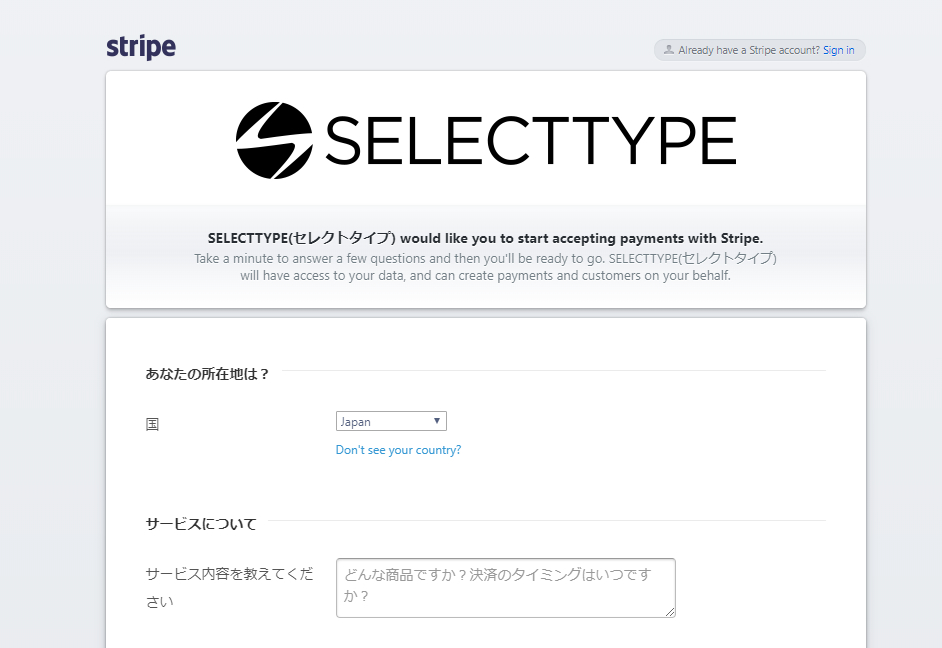Click the SELECTTYPE wordmark text in banner
This screenshot has width=942, height=648.
coord(530,141)
